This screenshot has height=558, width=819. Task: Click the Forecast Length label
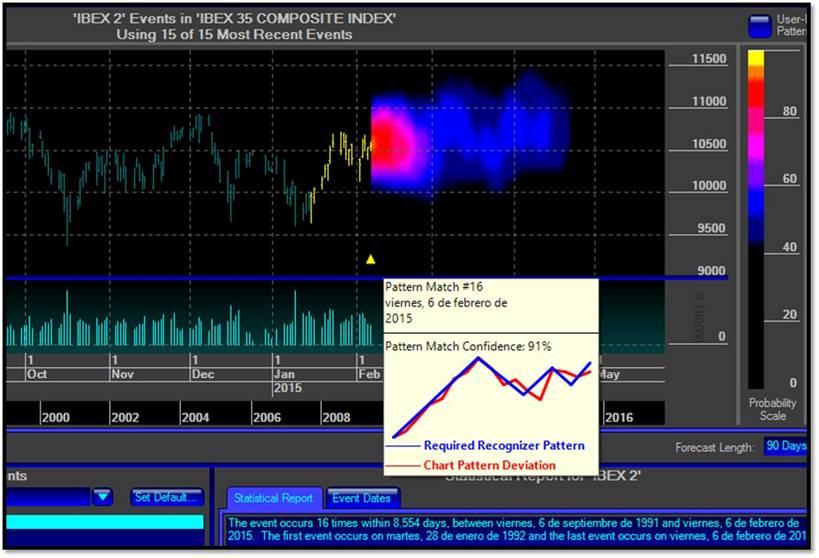[715, 447]
